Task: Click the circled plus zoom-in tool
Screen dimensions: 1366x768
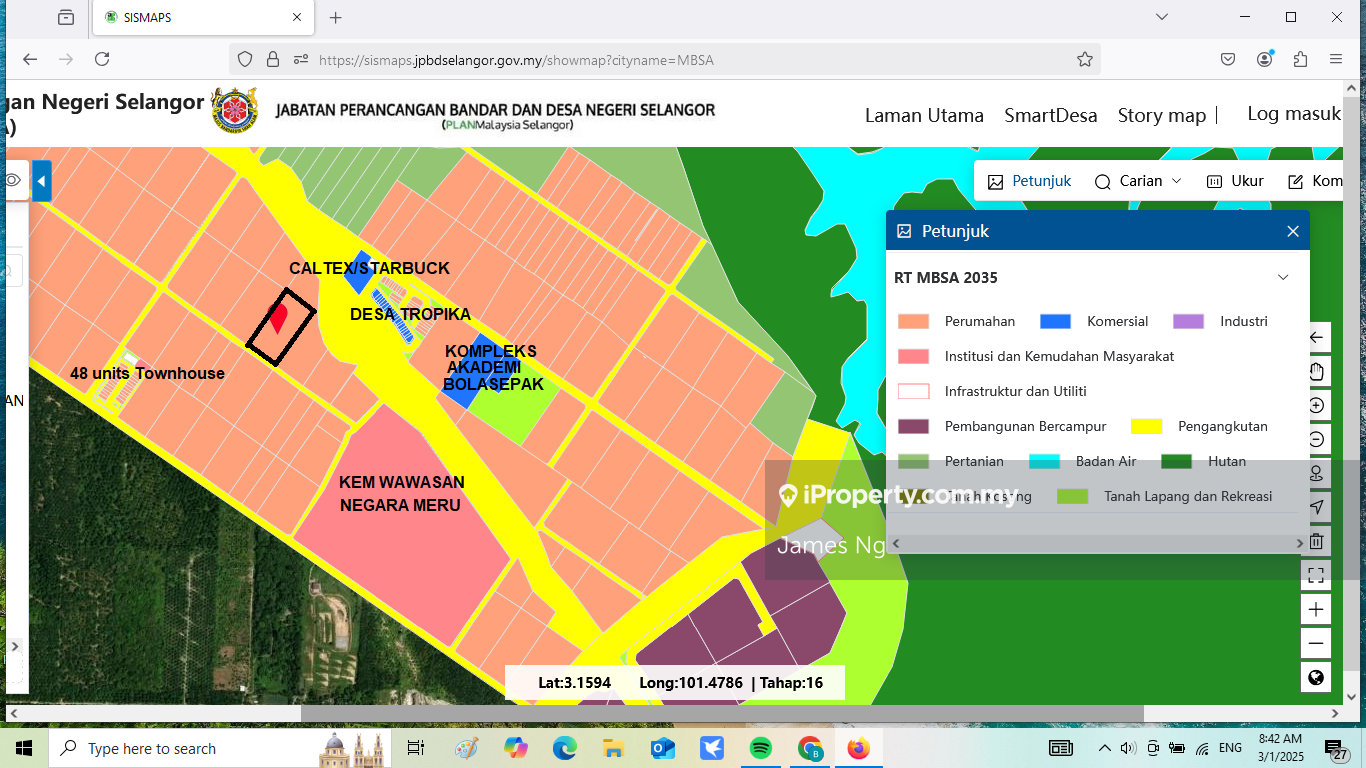Action: tap(1316, 406)
